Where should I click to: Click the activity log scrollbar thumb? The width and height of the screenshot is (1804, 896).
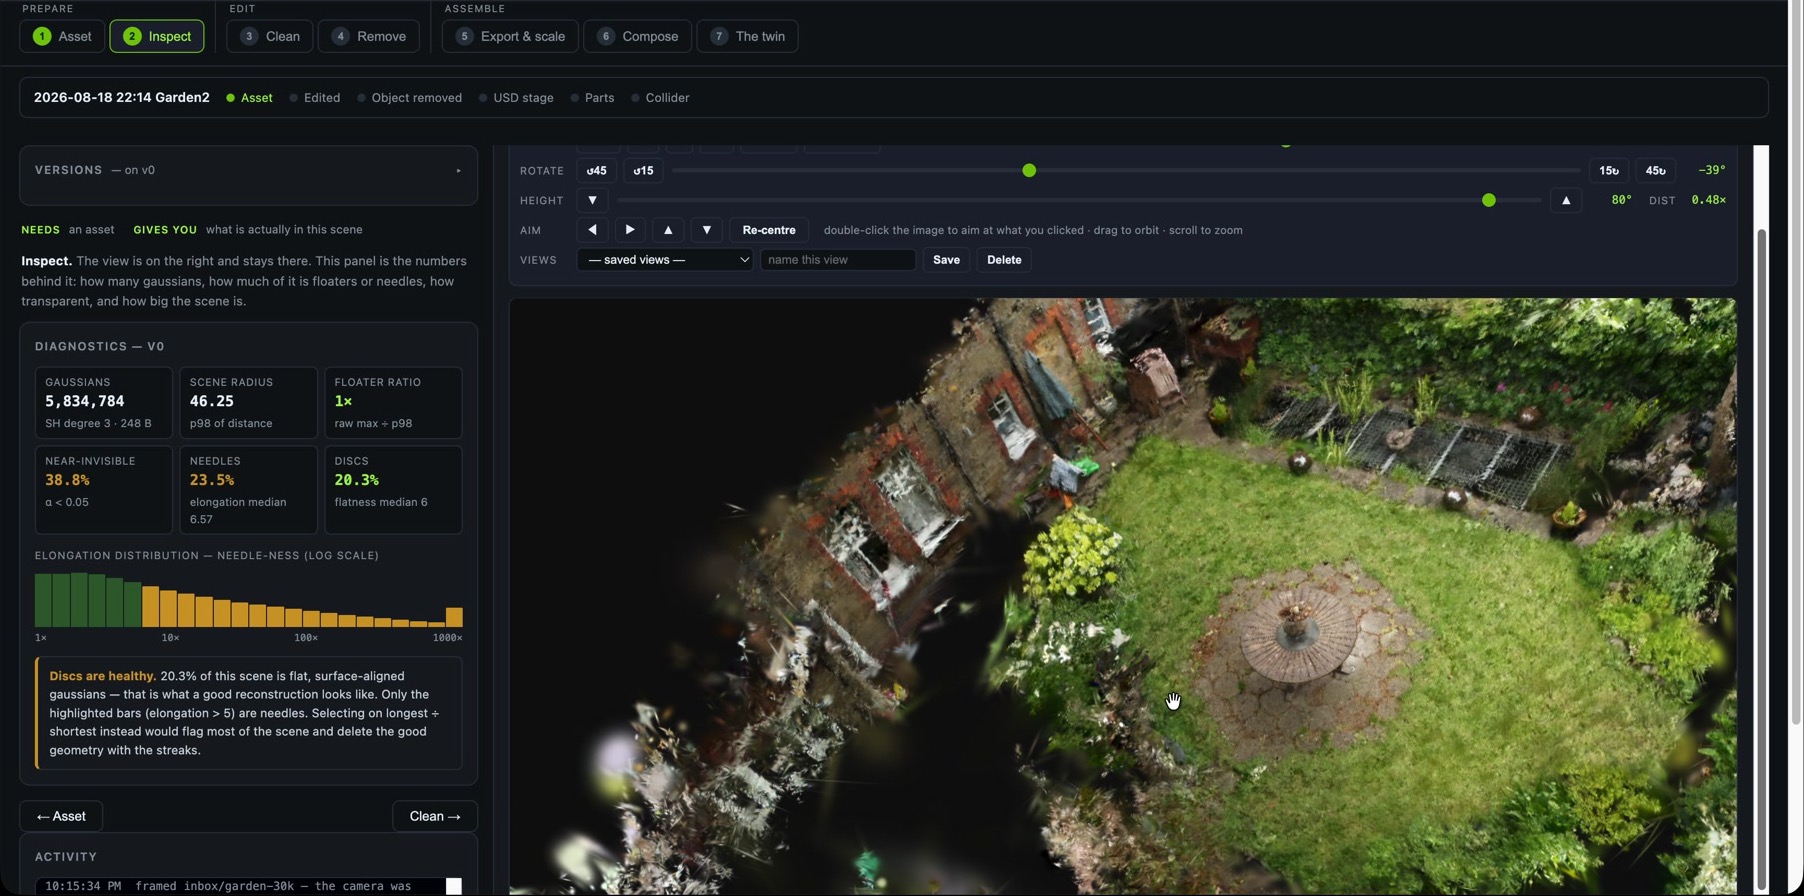click(454, 886)
